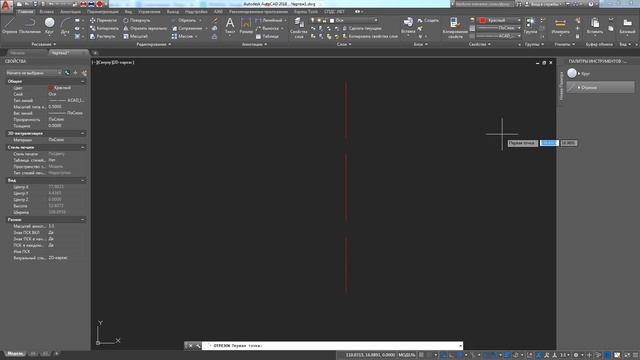Click the highlighted dynamic input coordinate field

pyautogui.click(x=549, y=143)
